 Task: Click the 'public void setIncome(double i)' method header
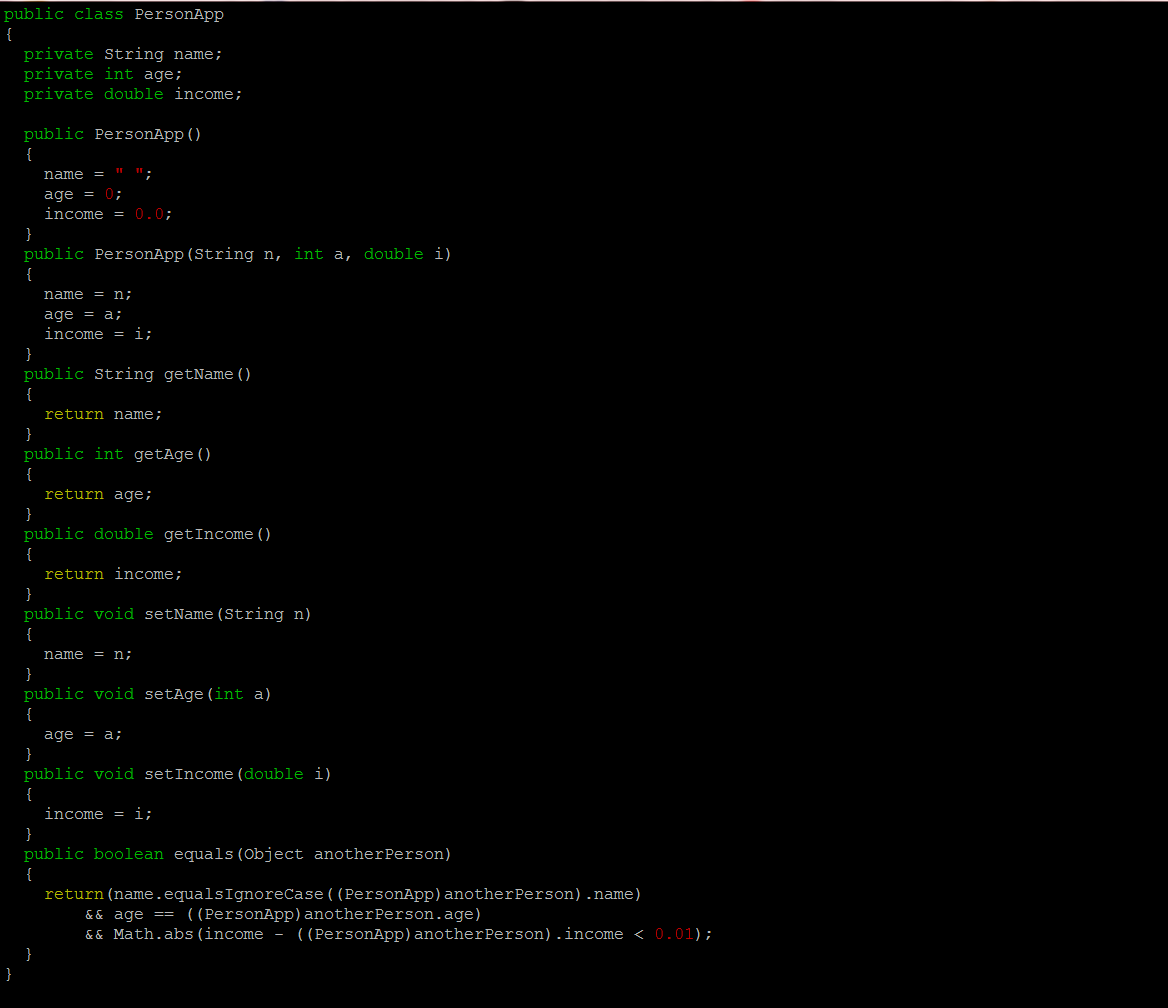pyautogui.click(x=177, y=774)
